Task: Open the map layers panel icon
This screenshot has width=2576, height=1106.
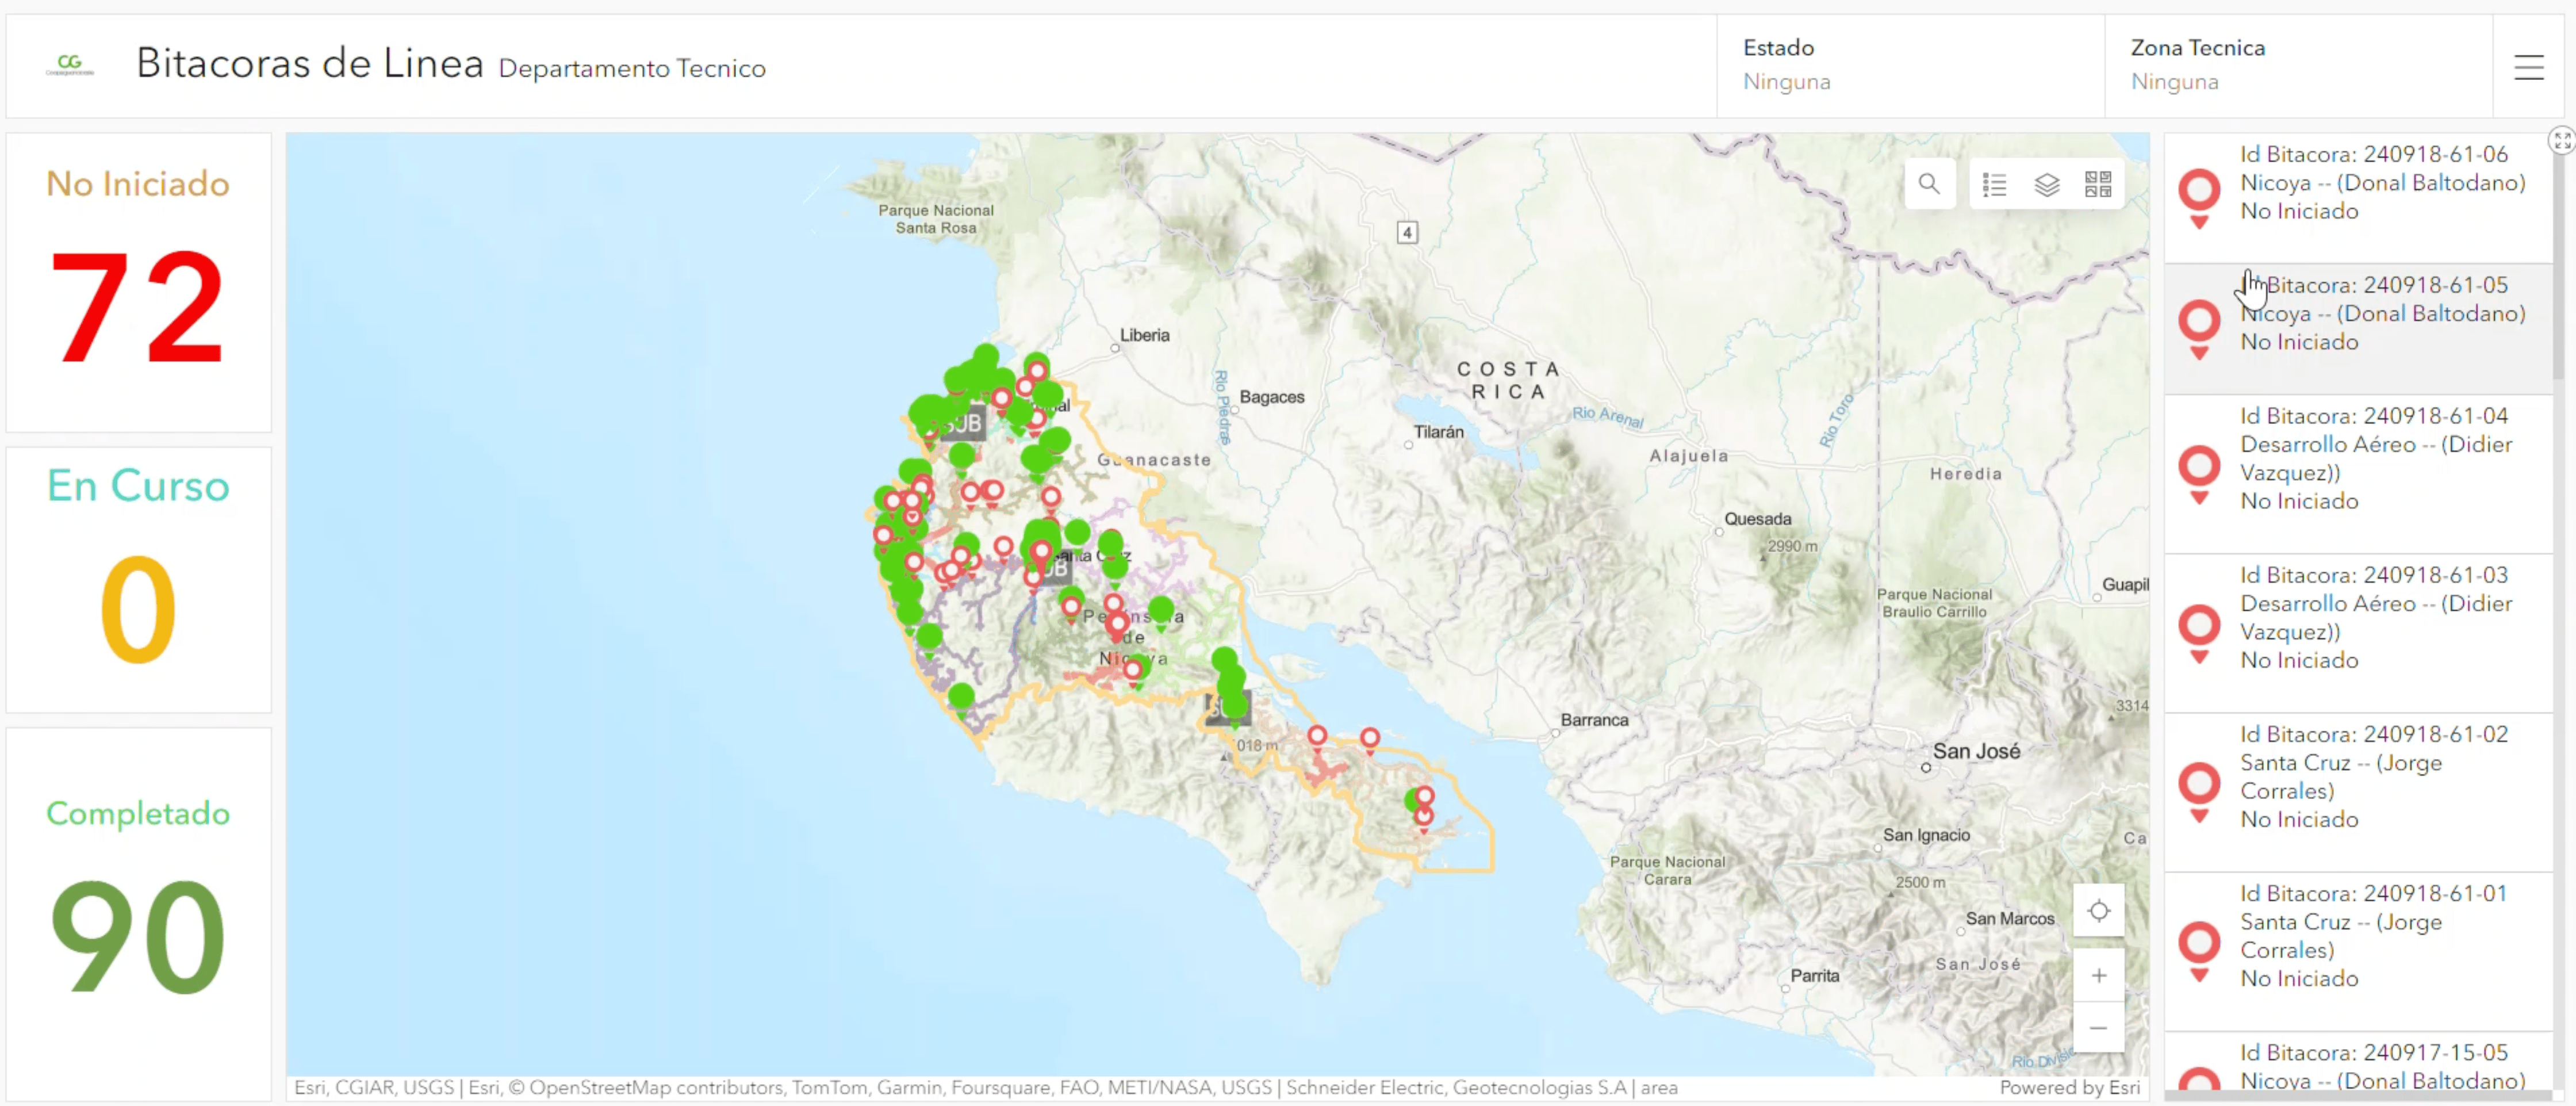Action: pyautogui.click(x=2046, y=184)
